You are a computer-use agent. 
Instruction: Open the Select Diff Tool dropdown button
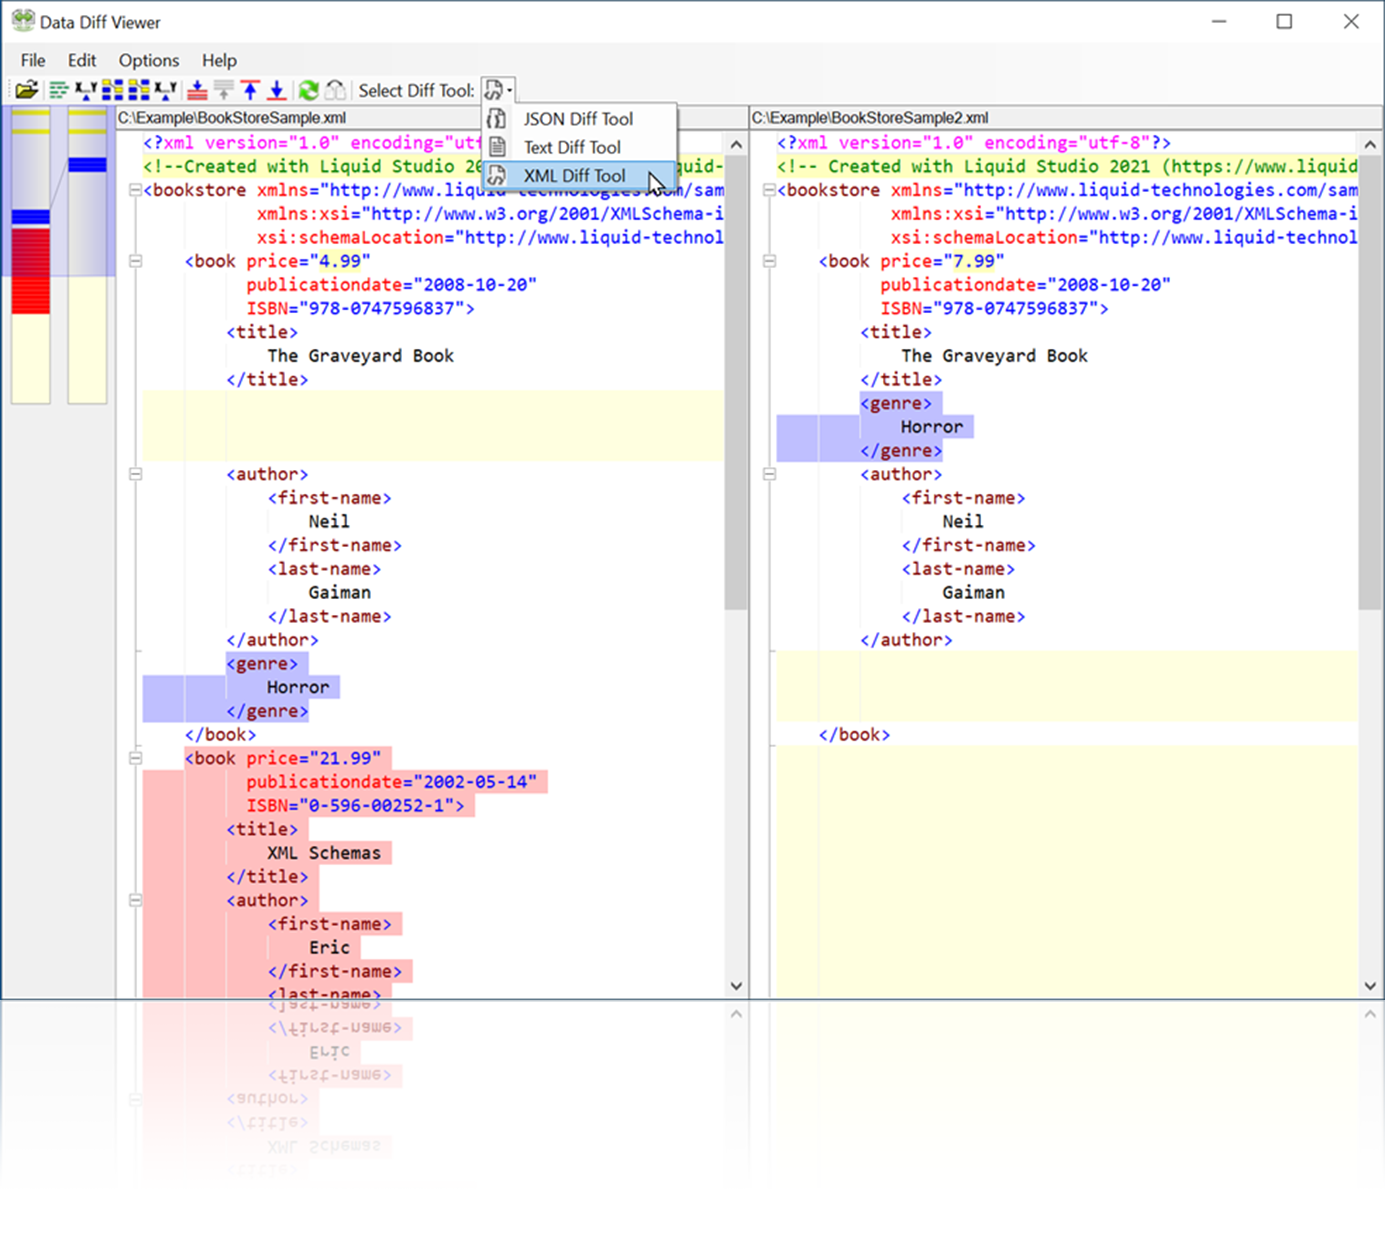click(499, 90)
